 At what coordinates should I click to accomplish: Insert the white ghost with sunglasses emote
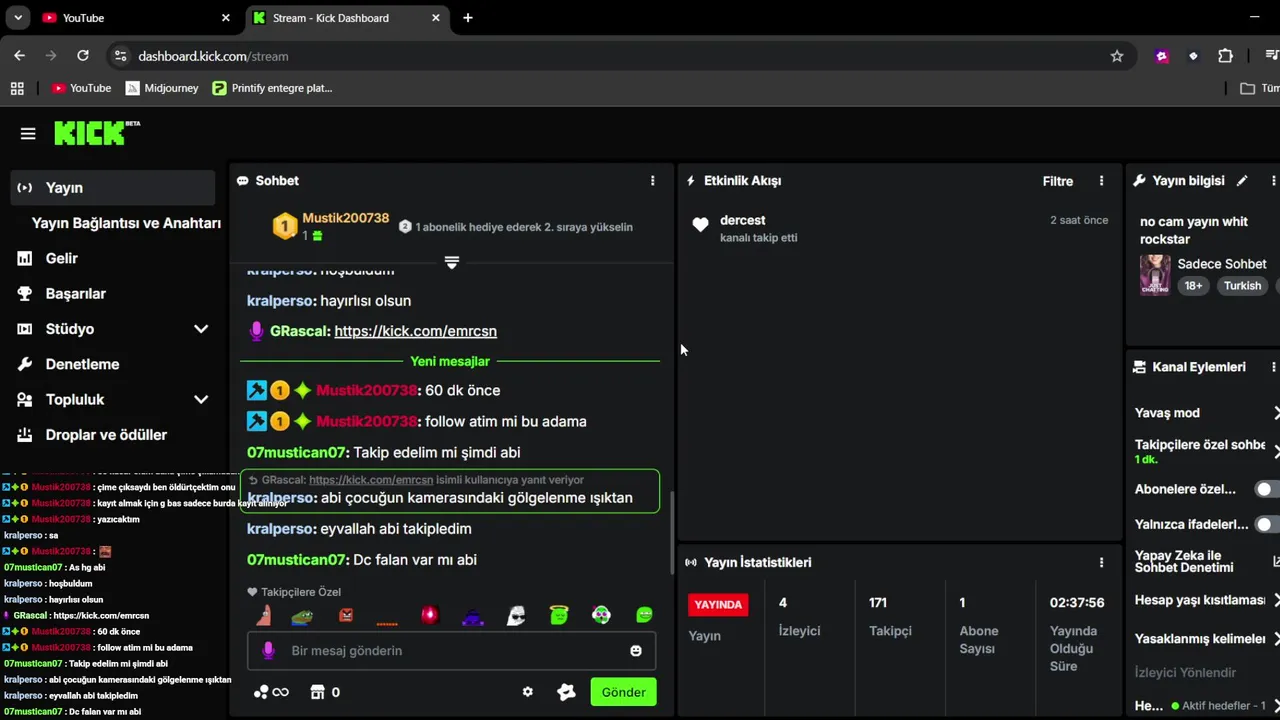click(516, 615)
